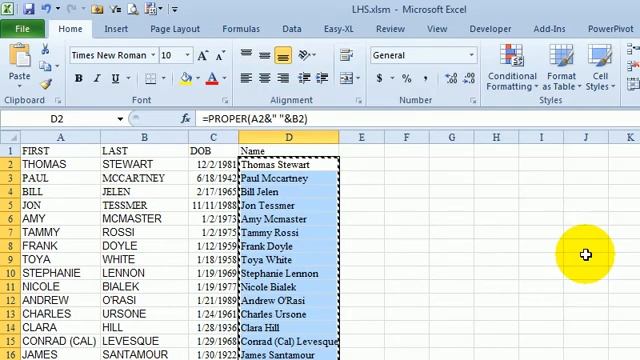Click Decrease Indent icon
640x360 pixels.
click(304, 78)
